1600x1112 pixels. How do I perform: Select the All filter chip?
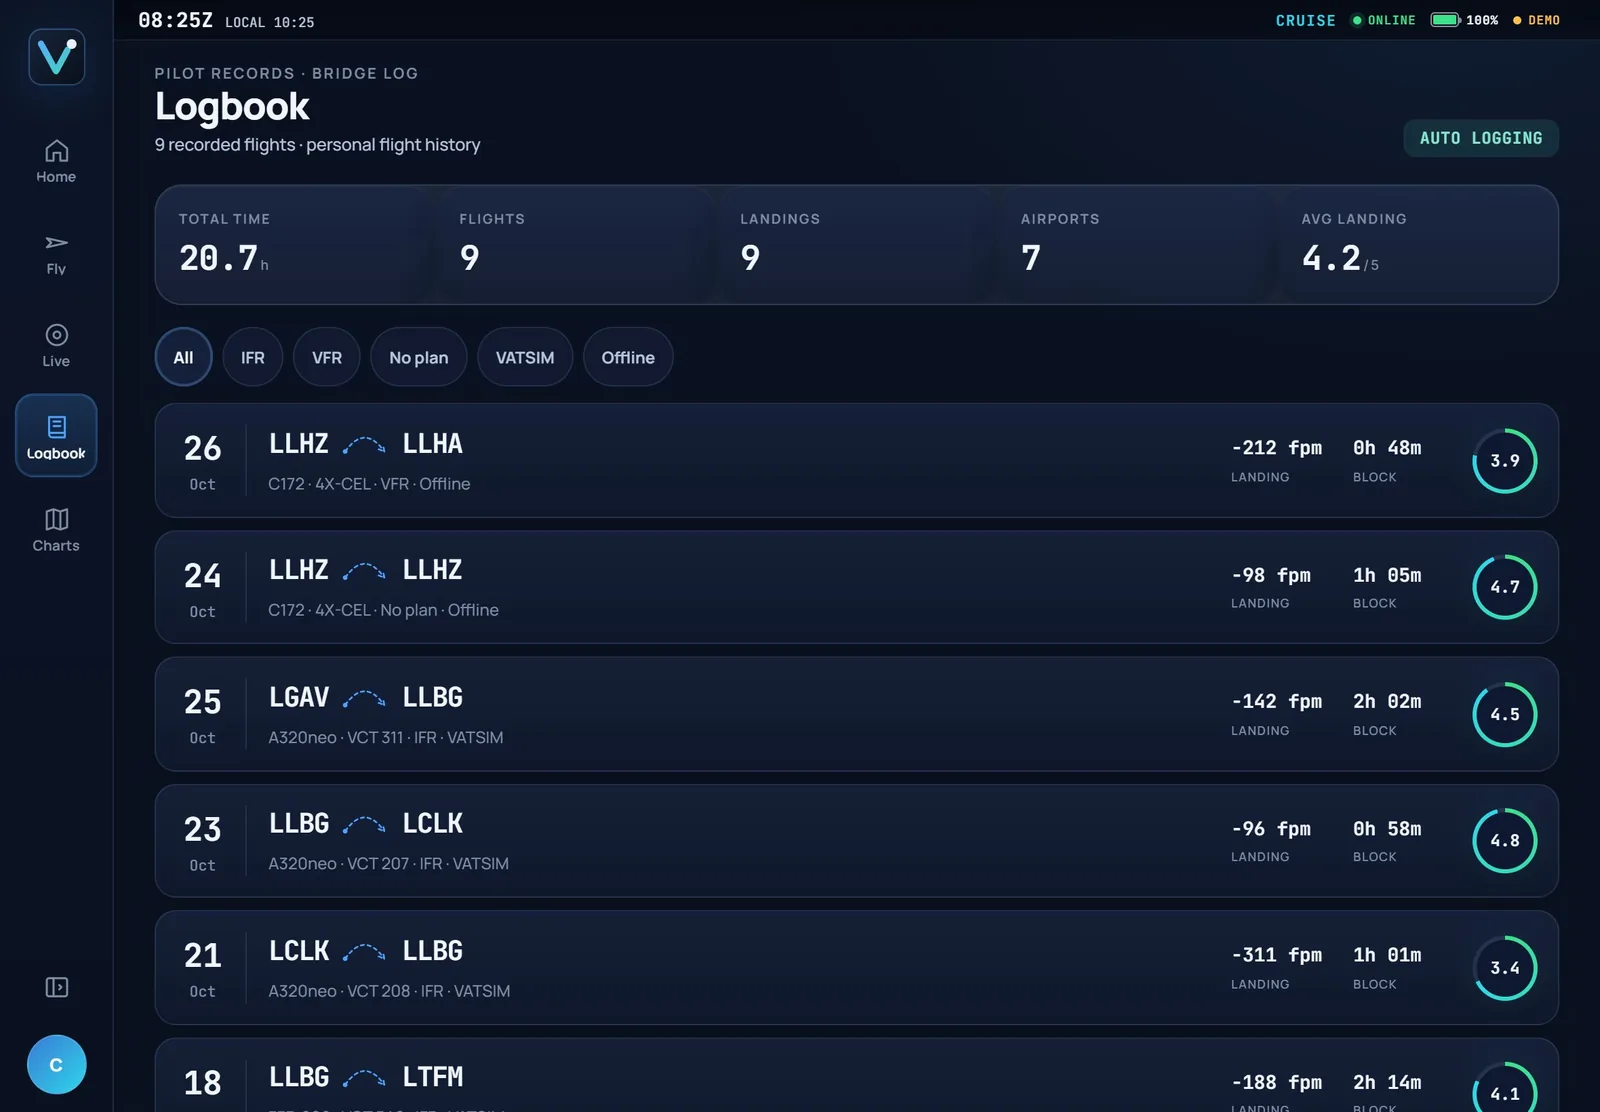pyautogui.click(x=183, y=357)
